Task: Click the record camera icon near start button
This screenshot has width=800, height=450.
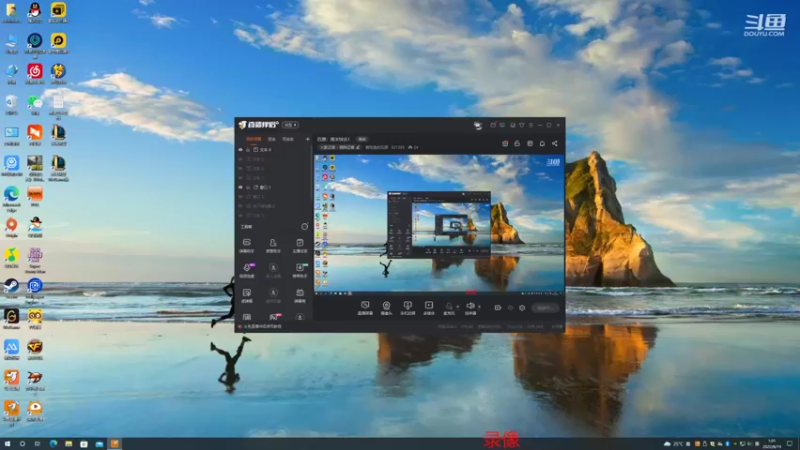Action: (497, 308)
